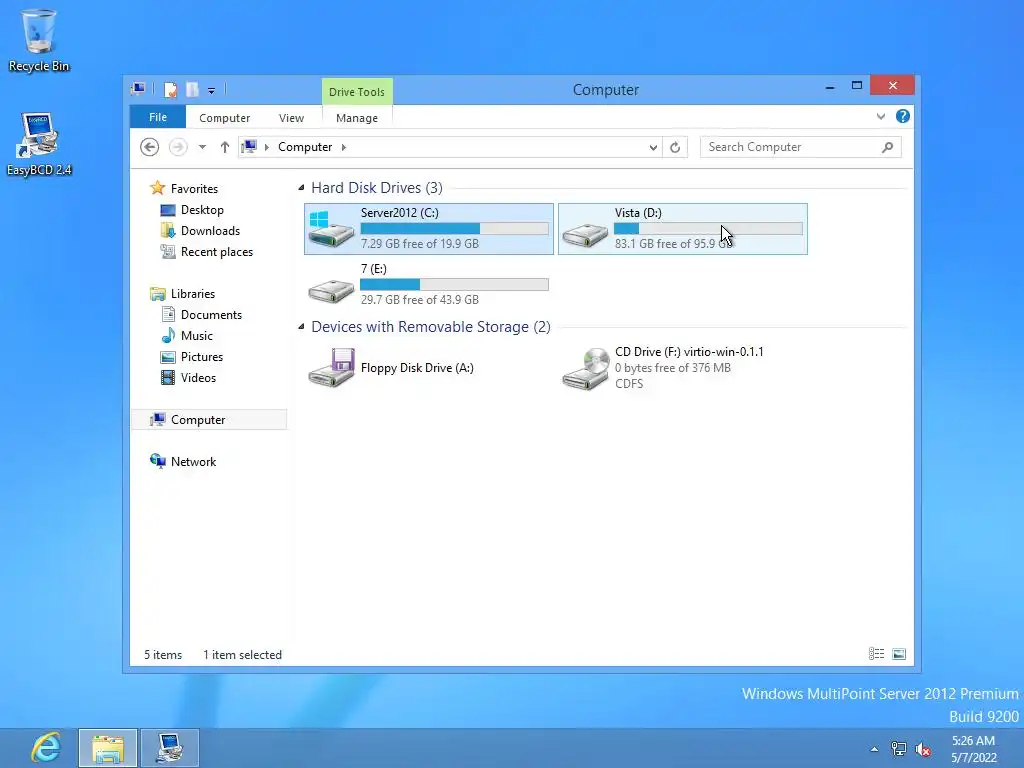This screenshot has width=1024, height=768.
Task: Open the Music library
Action: [197, 336]
